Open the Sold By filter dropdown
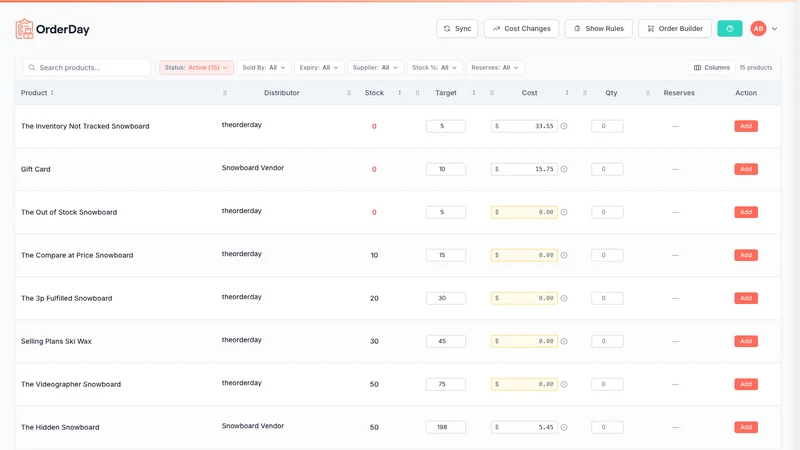Image resolution: width=800 pixels, height=450 pixels. pos(264,67)
